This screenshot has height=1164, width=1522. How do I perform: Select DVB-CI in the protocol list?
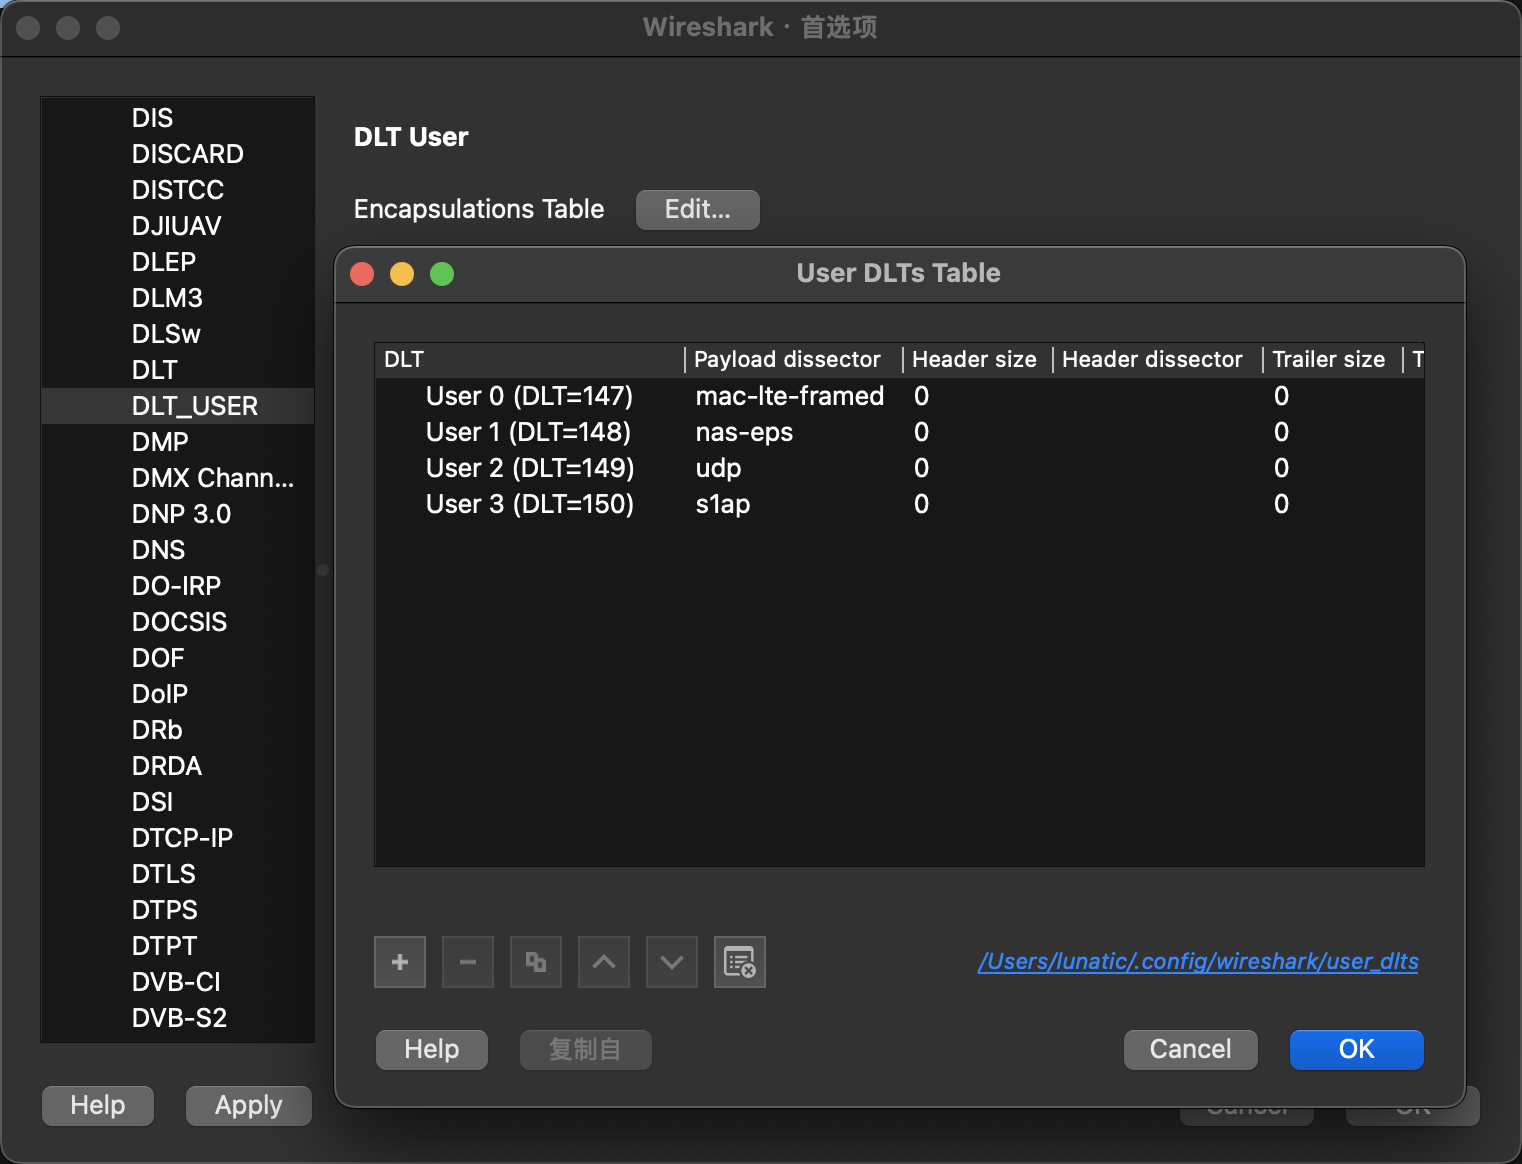click(178, 982)
